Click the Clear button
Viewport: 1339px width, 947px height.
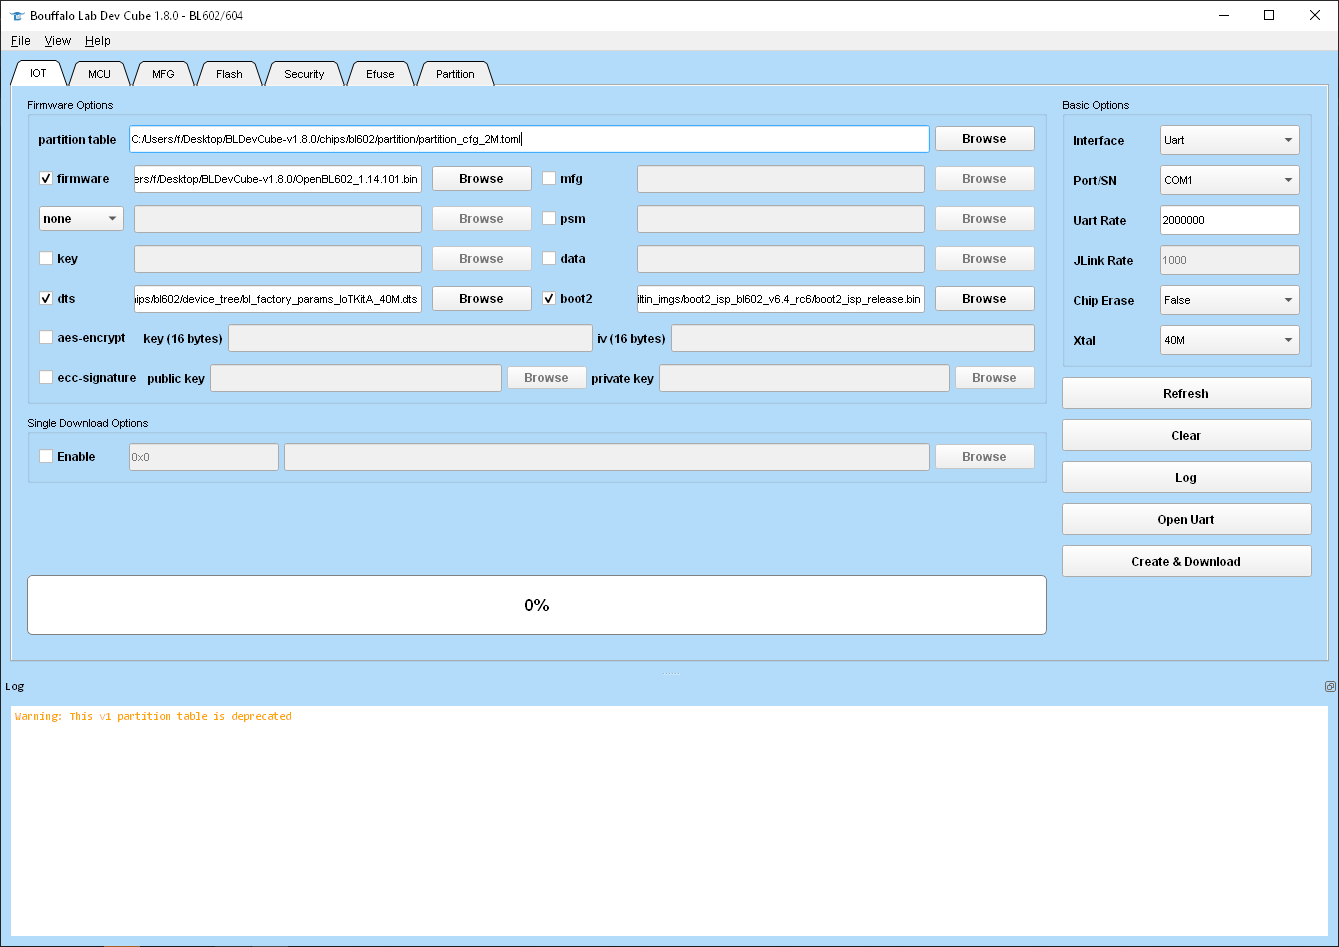(x=1186, y=435)
